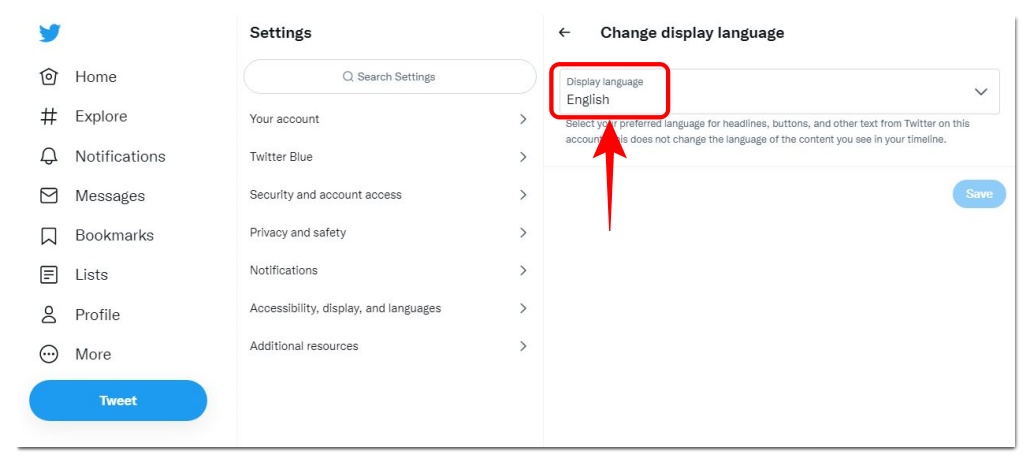
Task: Open Additional resources settings
Action: (389, 347)
